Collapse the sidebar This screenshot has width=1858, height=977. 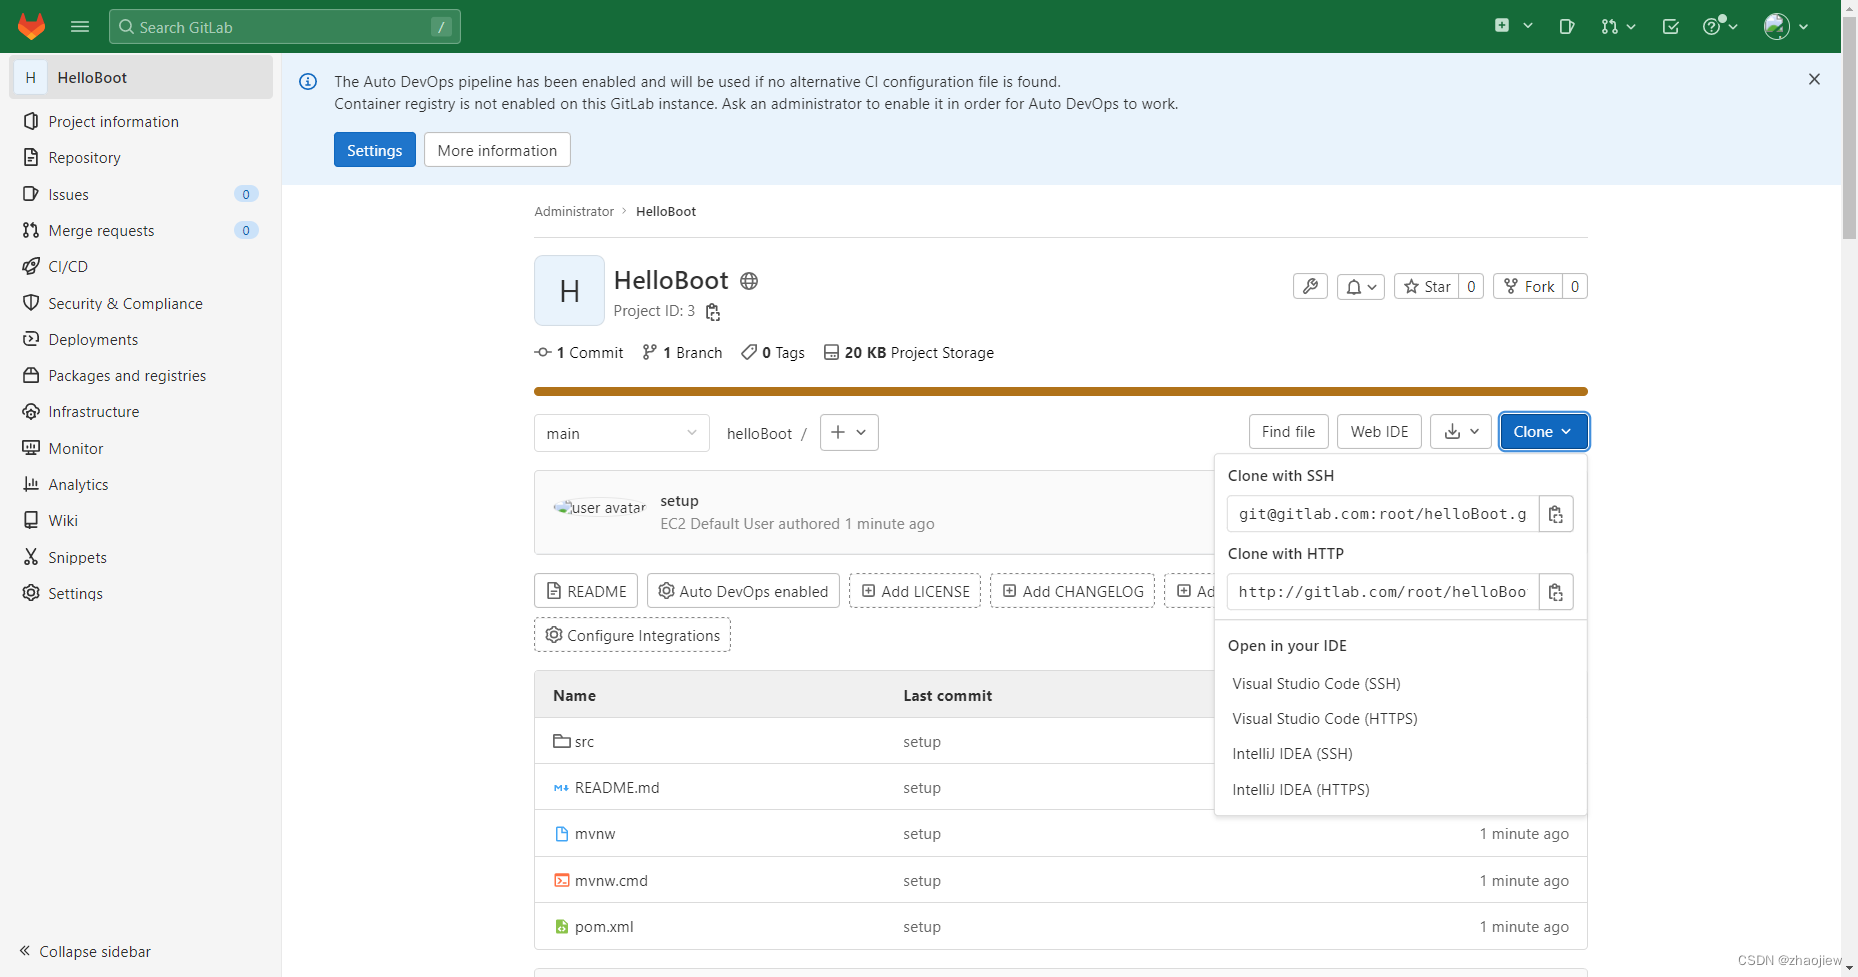(86, 951)
